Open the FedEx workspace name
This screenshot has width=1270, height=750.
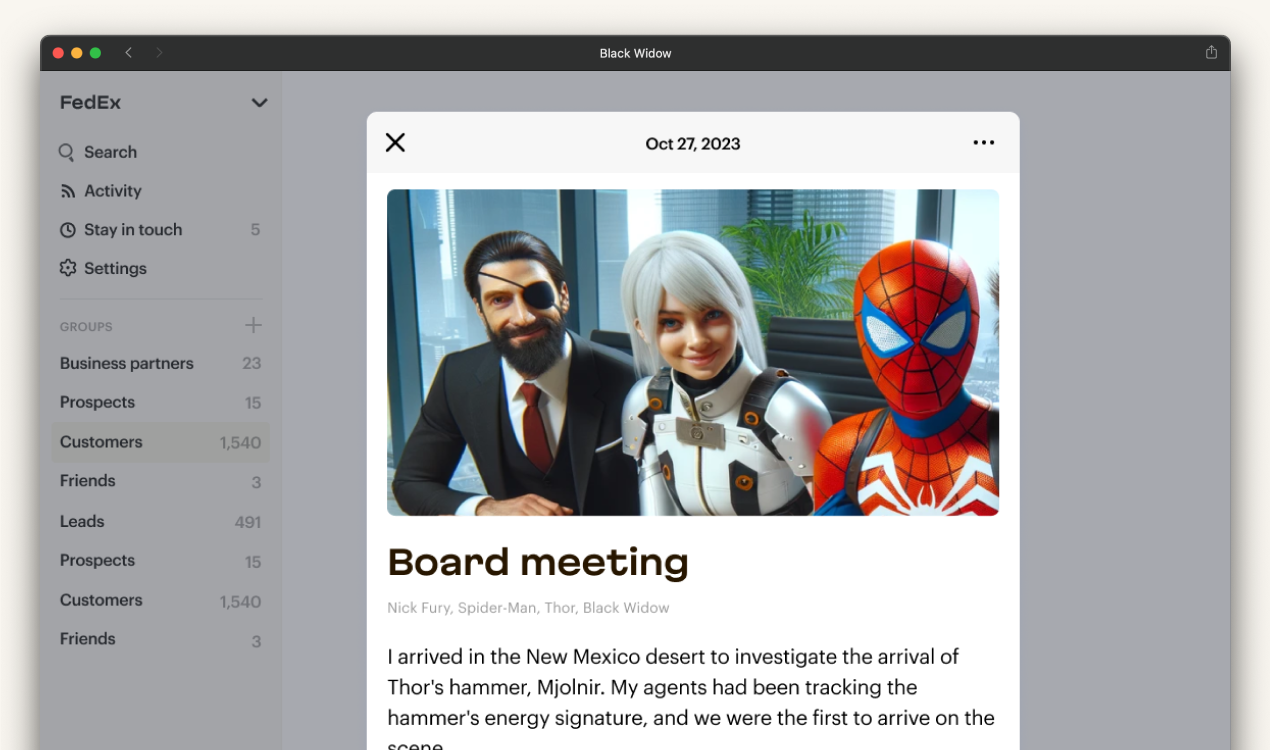coord(90,102)
